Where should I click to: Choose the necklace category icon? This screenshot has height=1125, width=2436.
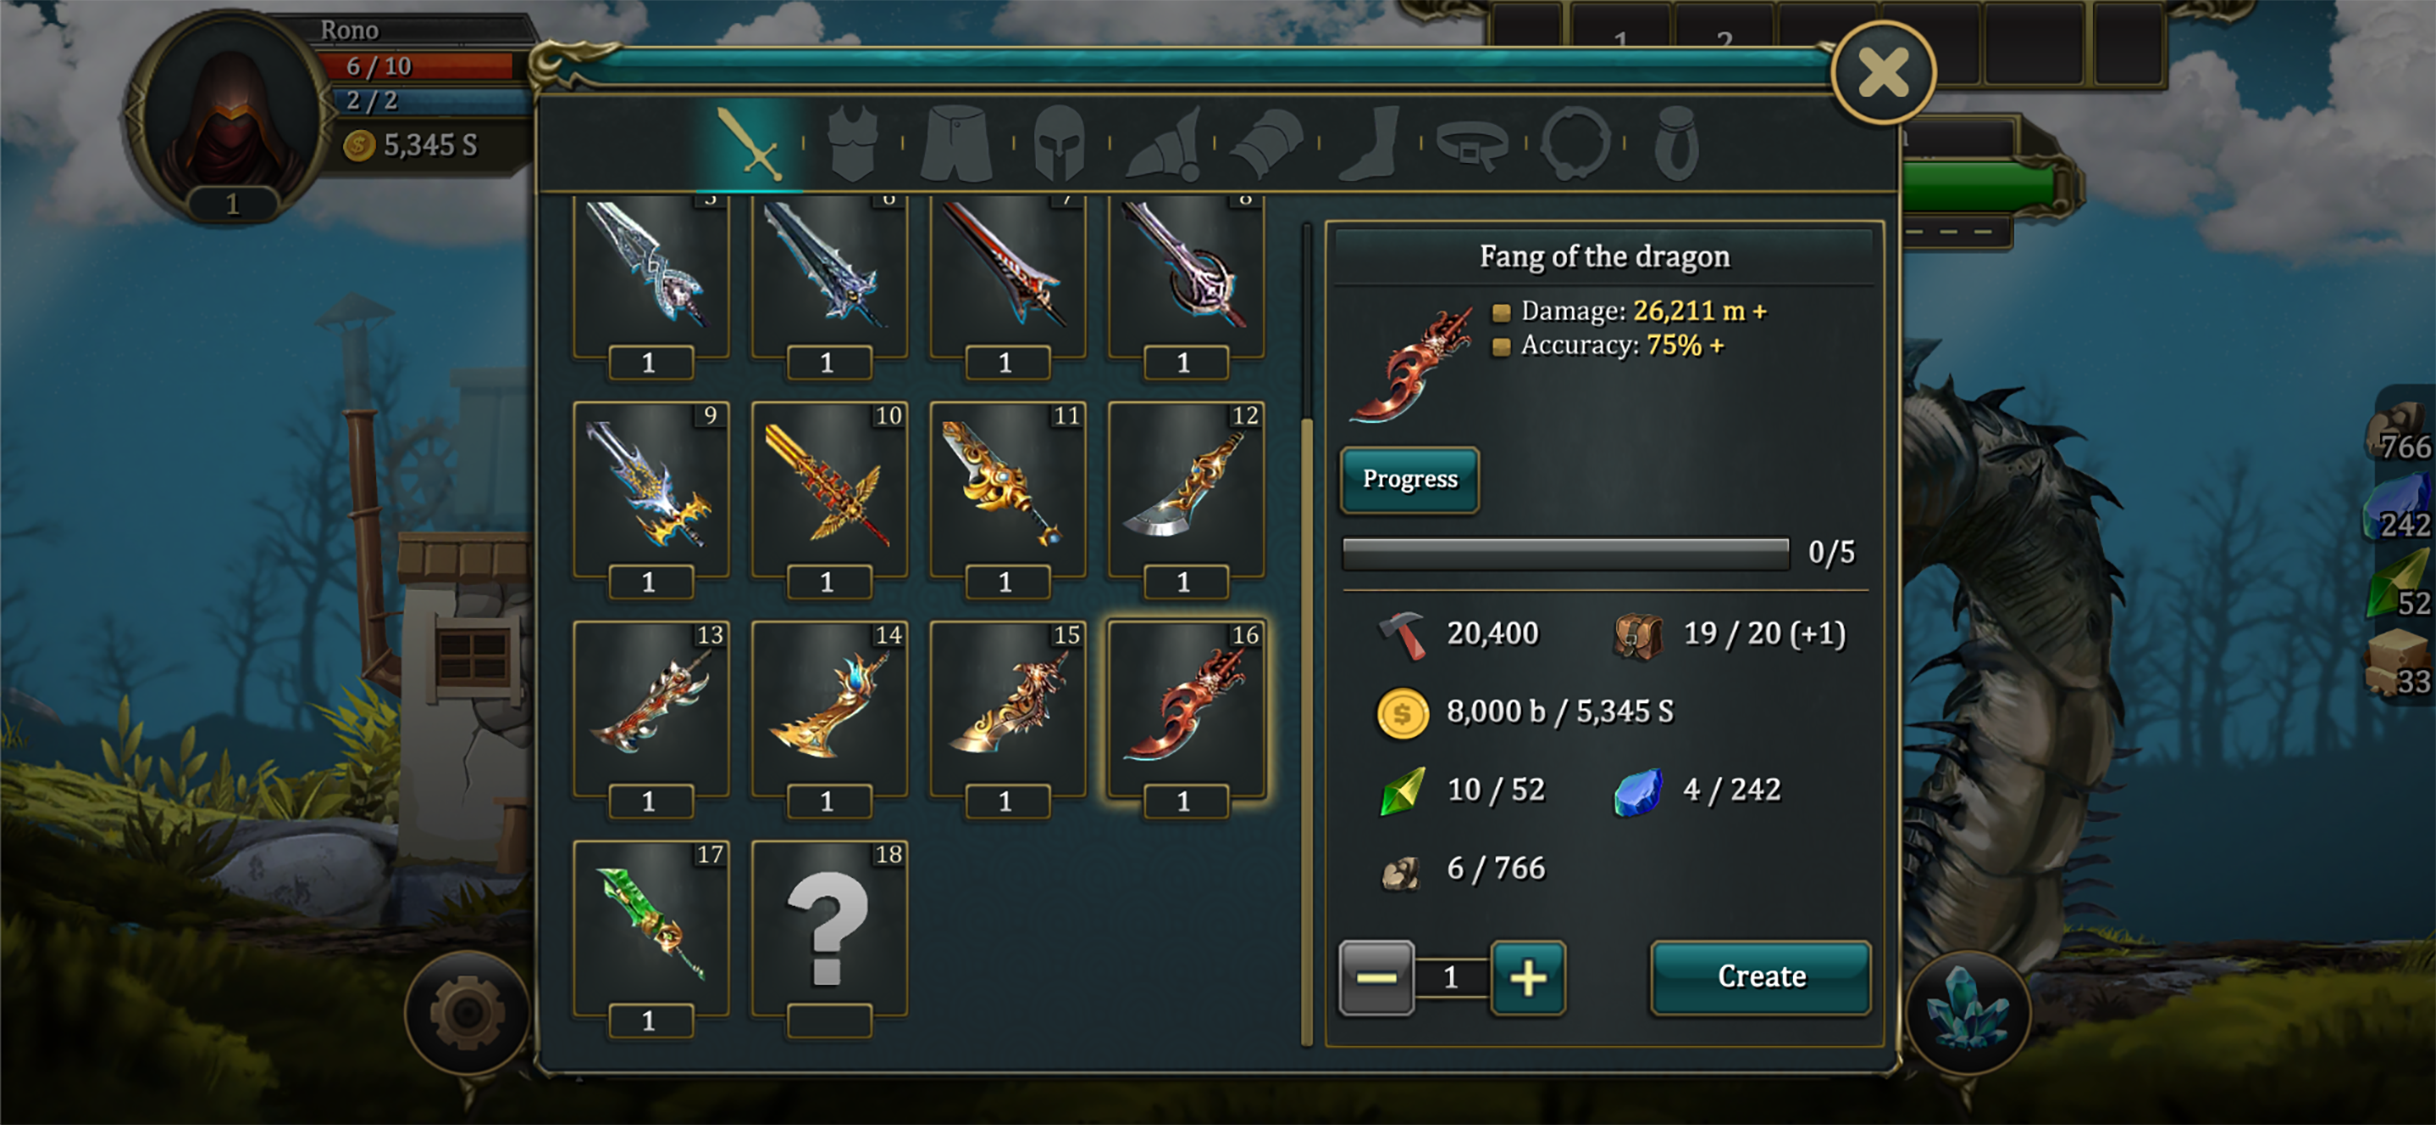(1576, 144)
